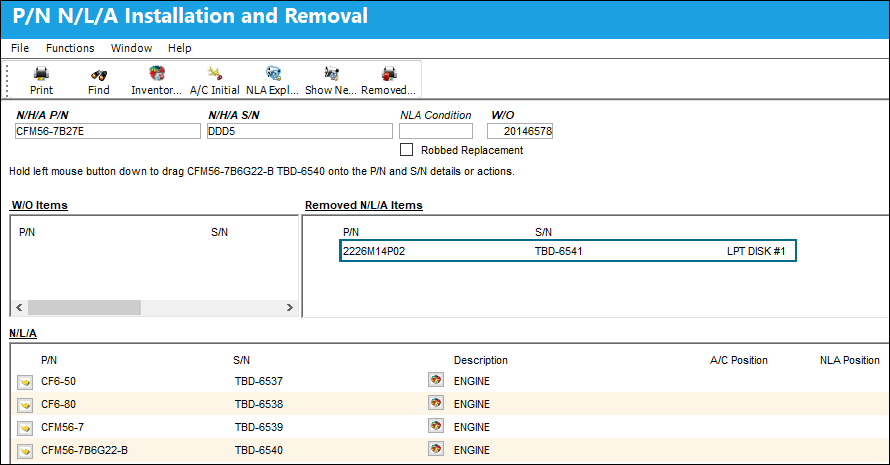Select hand icon for CFM56-7B6G22-B row
Image resolution: width=890 pixels, height=465 pixels.
pyautogui.click(x=25, y=451)
